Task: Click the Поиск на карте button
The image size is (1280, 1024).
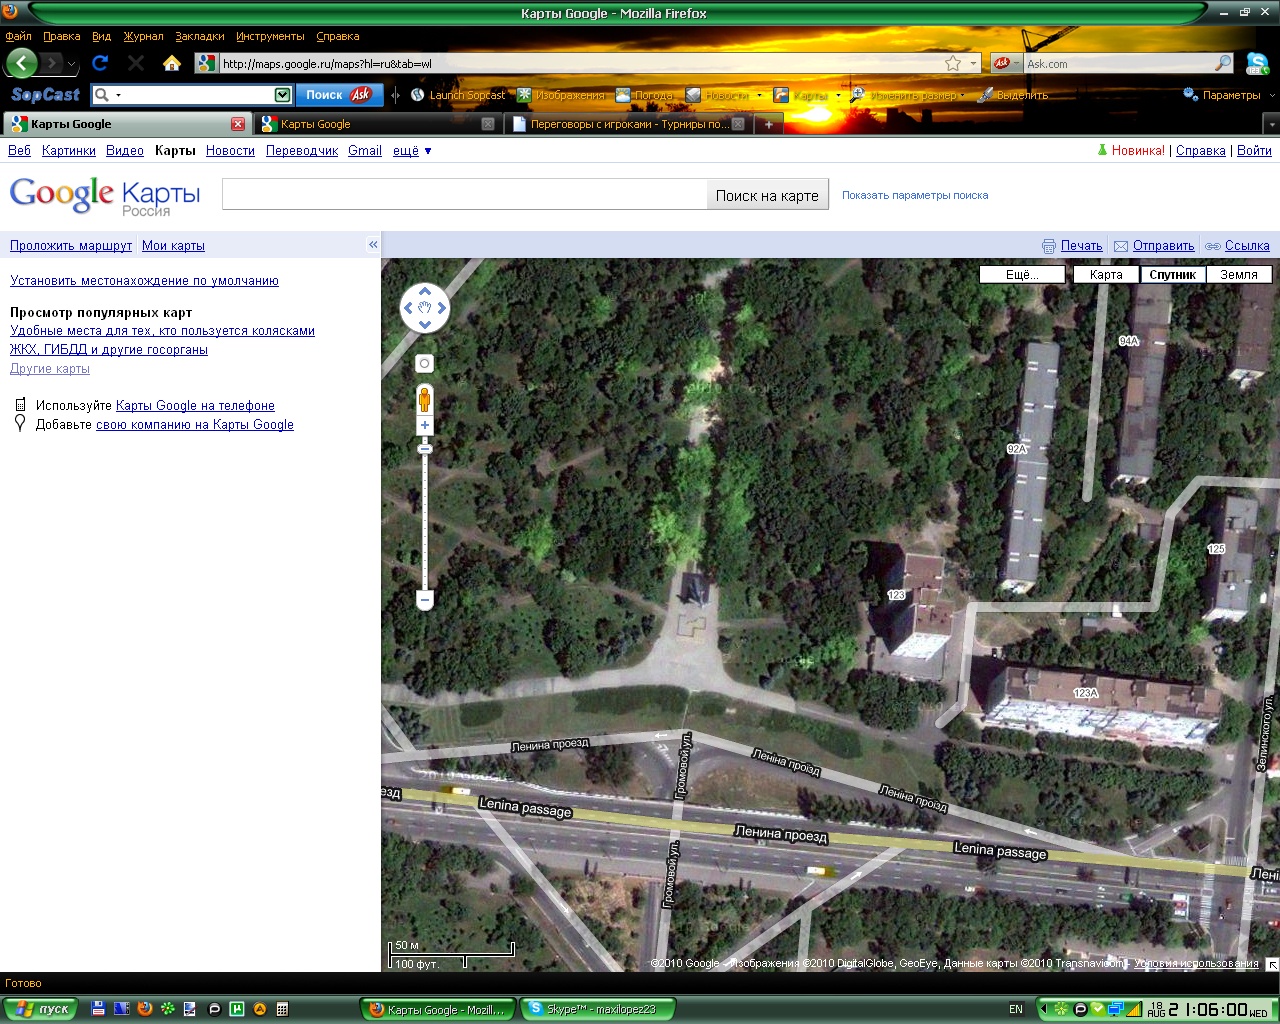Action: 767,196
